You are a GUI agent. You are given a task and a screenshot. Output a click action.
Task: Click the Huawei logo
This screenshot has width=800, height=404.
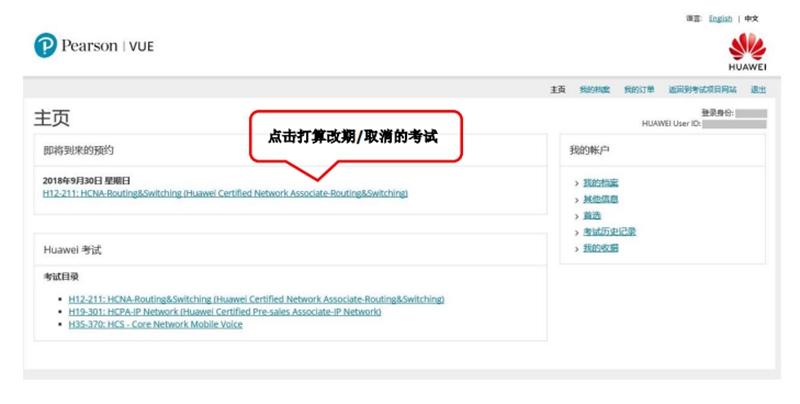(747, 52)
